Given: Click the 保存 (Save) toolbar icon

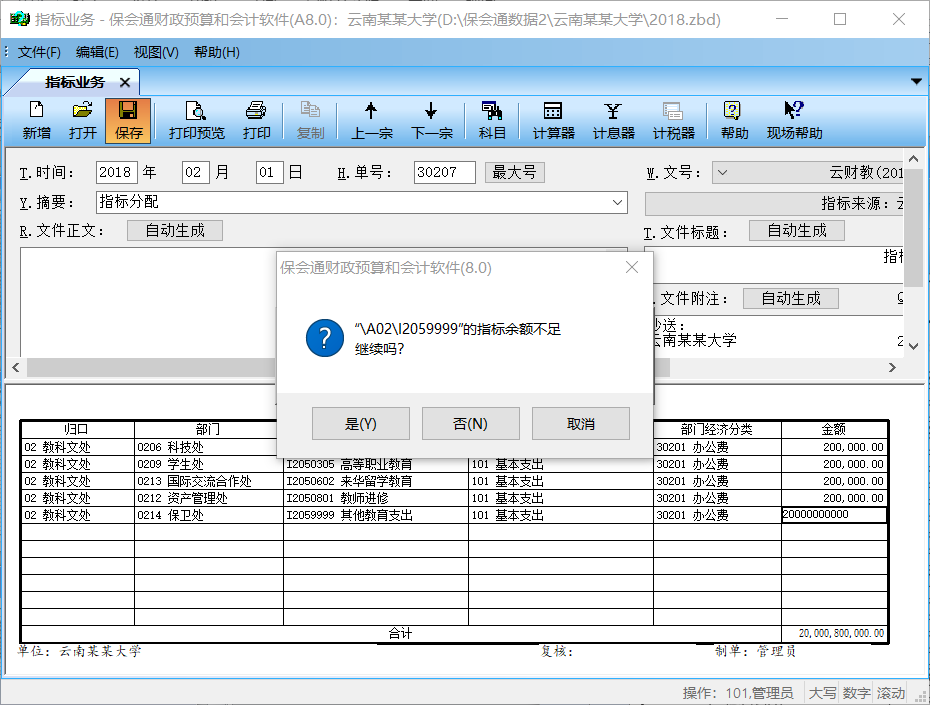Looking at the screenshot, I should 128,120.
